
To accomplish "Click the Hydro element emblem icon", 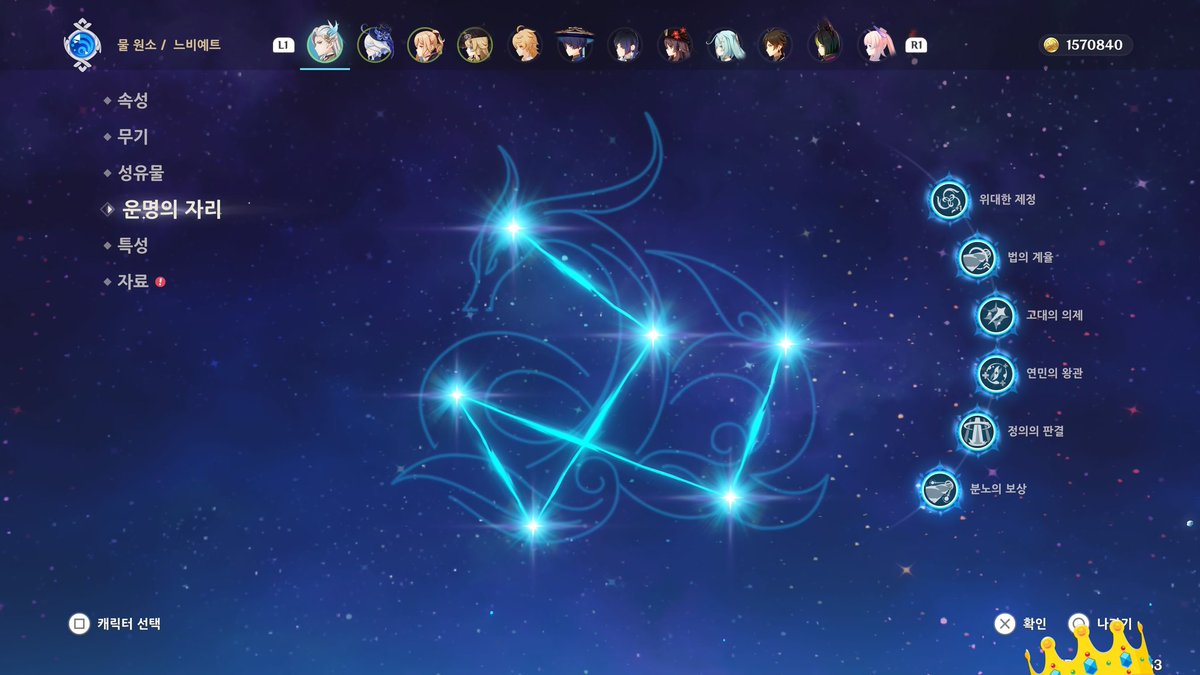I will 81,44.
